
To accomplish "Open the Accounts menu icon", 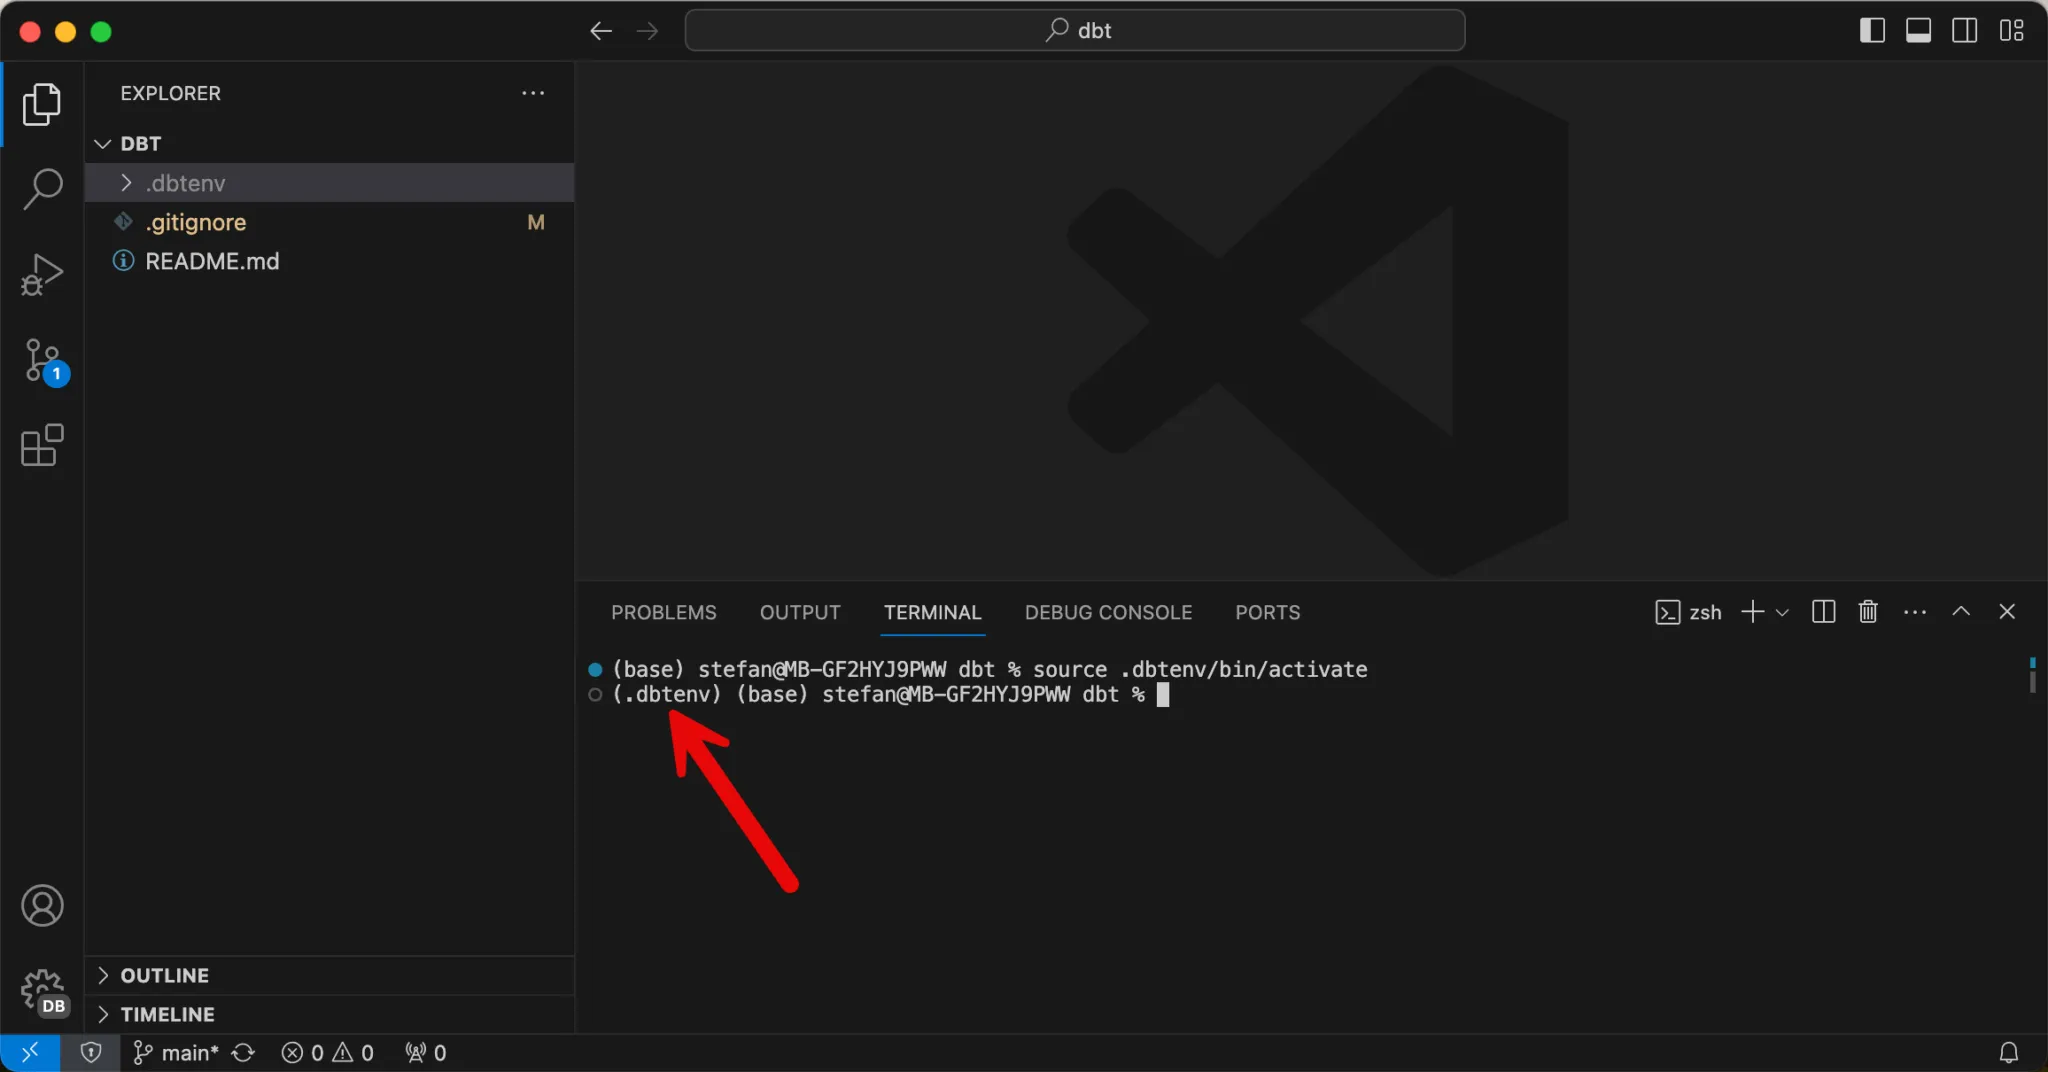I will [x=42, y=906].
